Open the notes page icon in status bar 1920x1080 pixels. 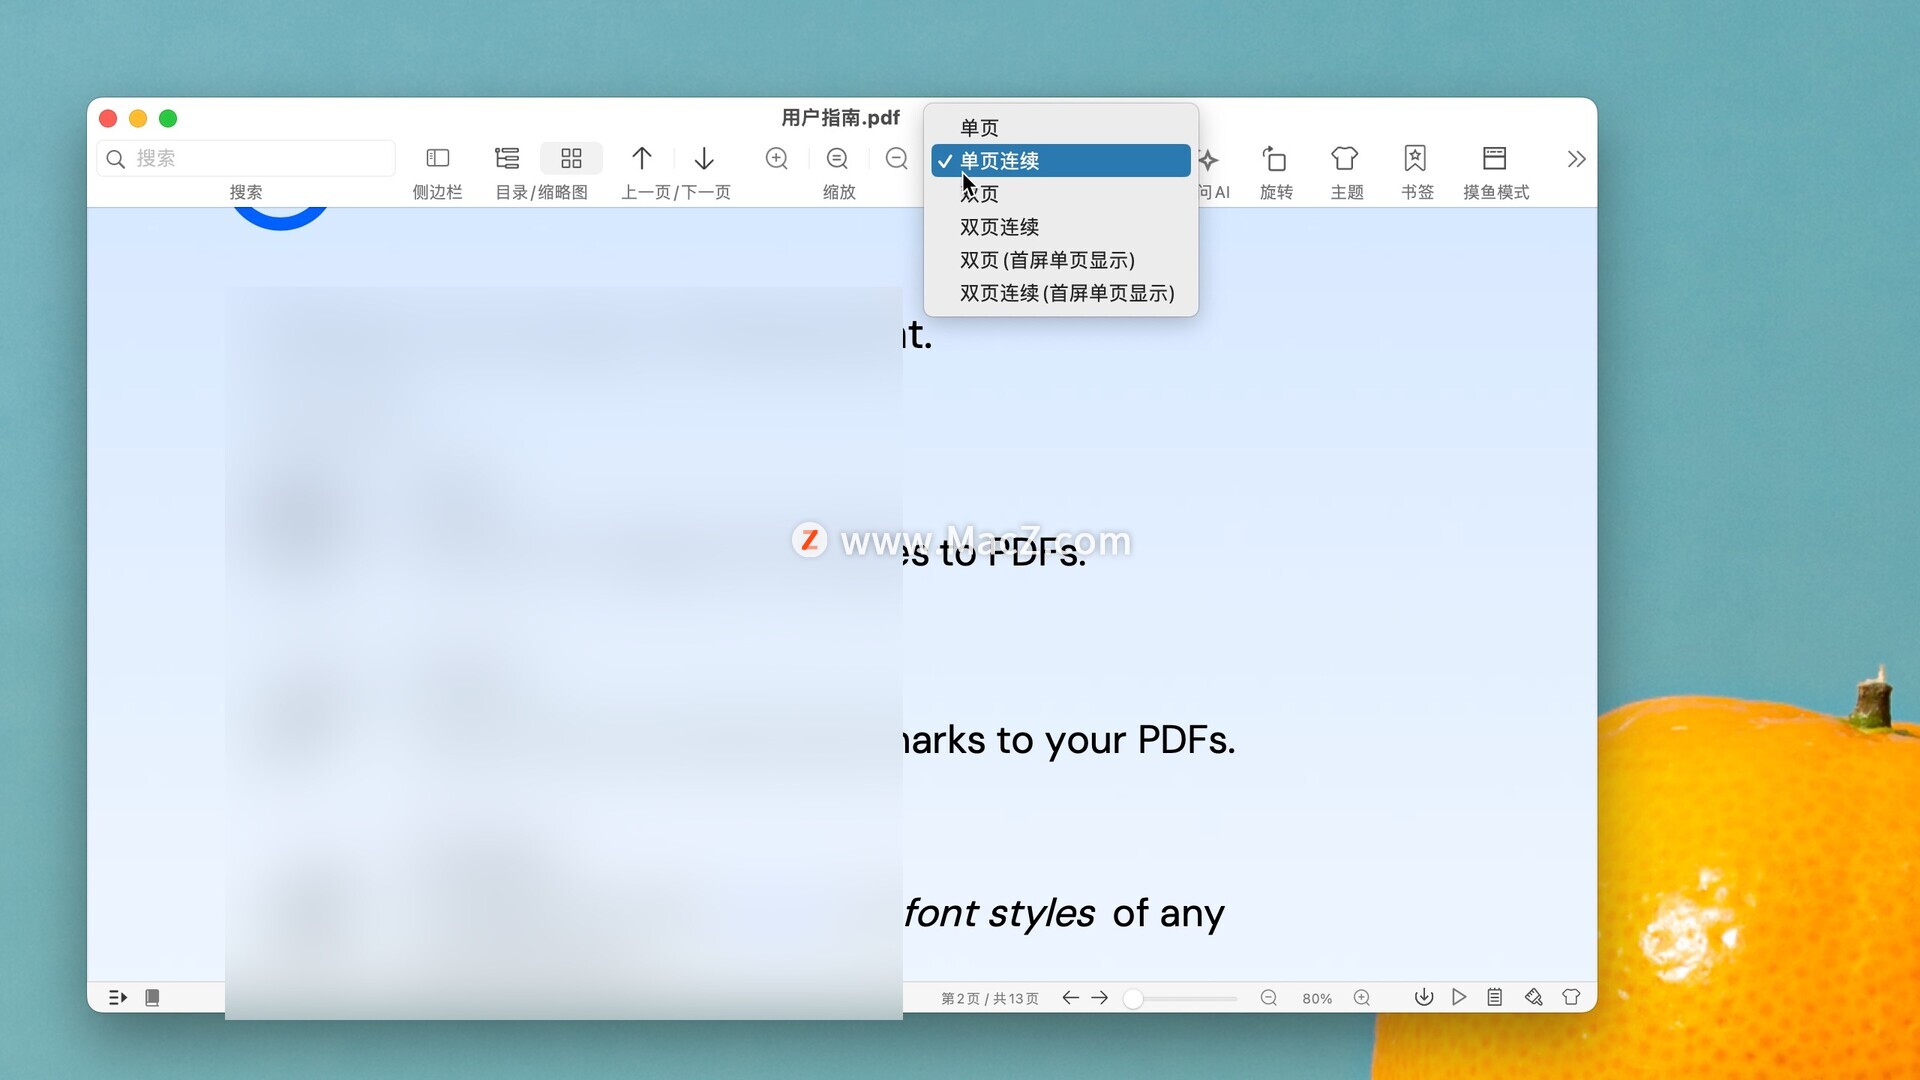[1495, 997]
